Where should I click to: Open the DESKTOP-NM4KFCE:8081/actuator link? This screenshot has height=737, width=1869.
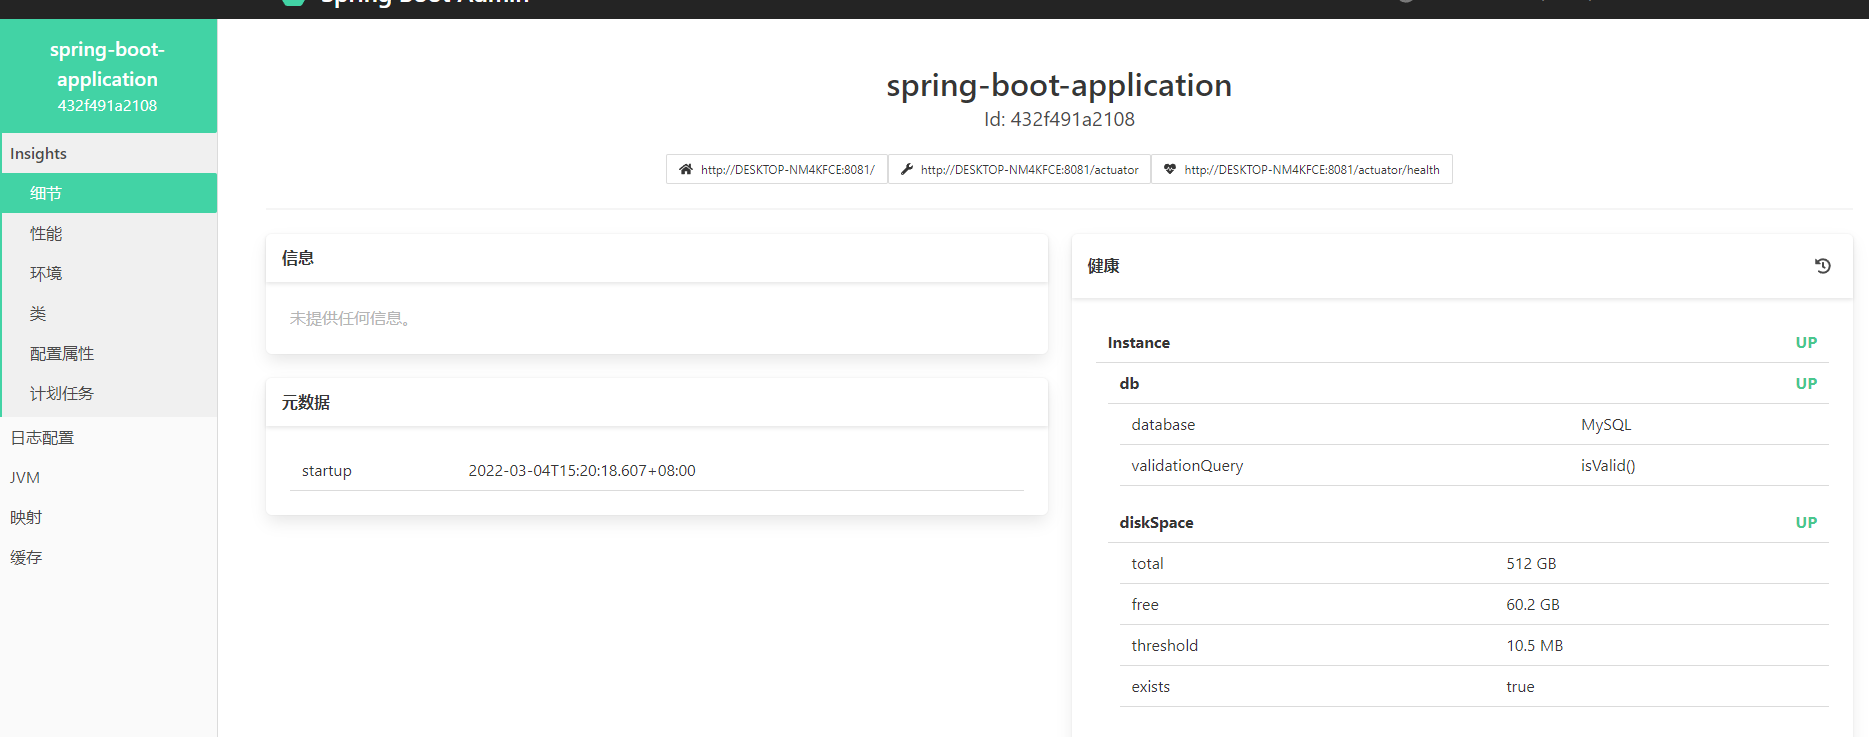pos(1019,169)
